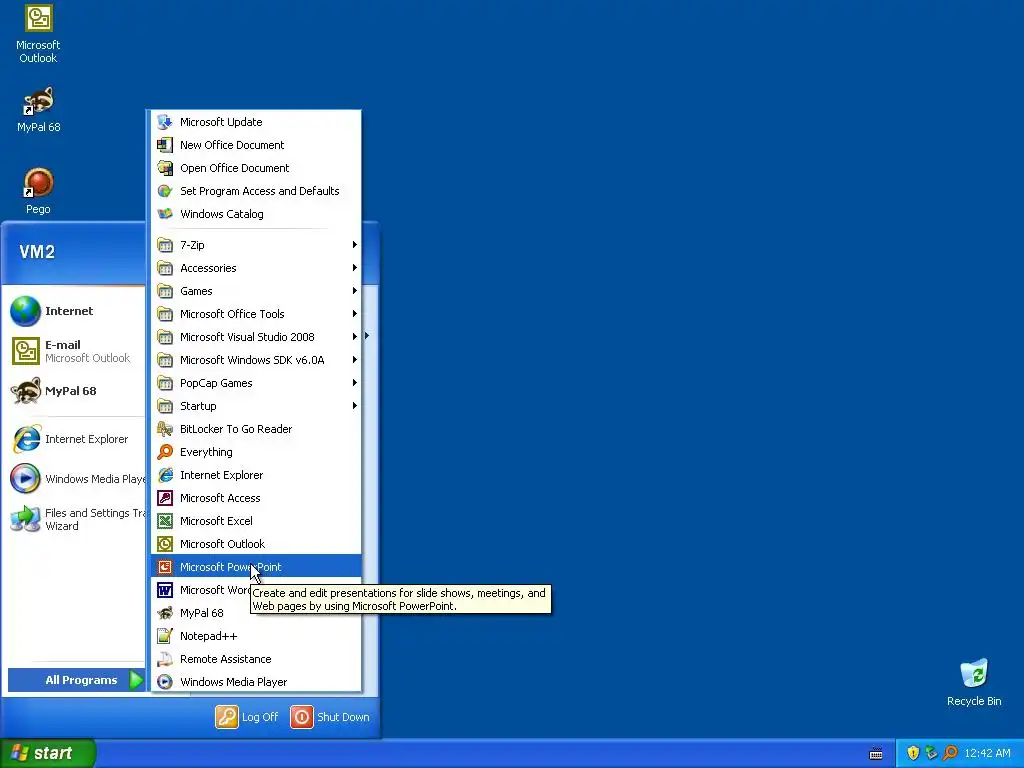Image resolution: width=1024 pixels, height=768 pixels.
Task: Expand Microsoft Windows SDK v6.0A arrow
Action: [x=355, y=360]
